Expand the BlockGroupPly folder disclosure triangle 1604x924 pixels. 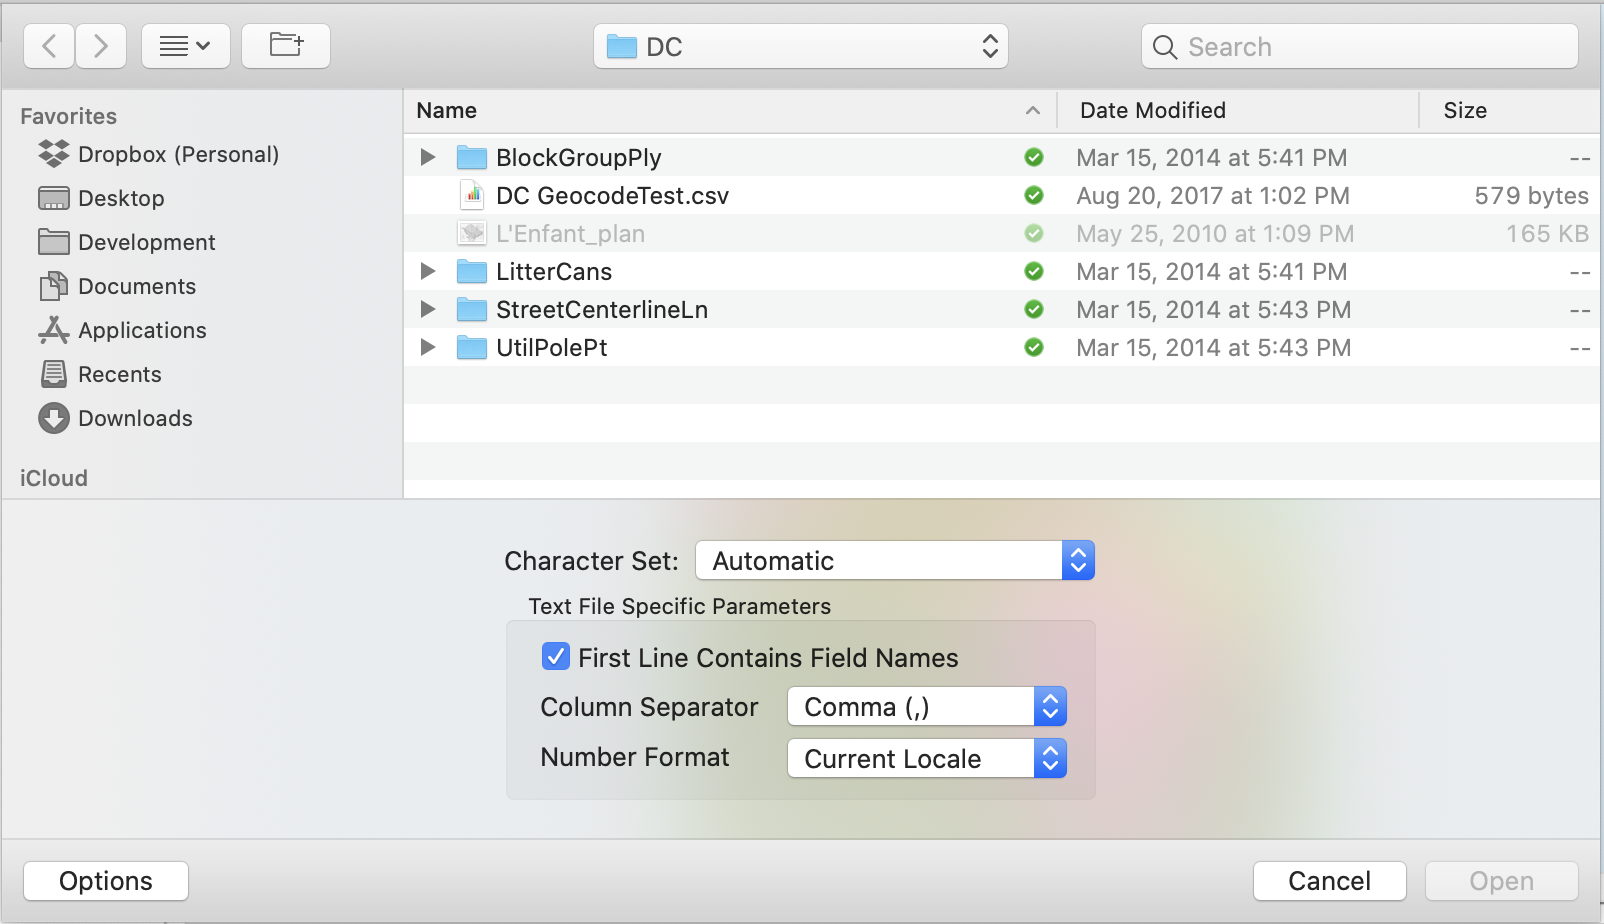427,157
